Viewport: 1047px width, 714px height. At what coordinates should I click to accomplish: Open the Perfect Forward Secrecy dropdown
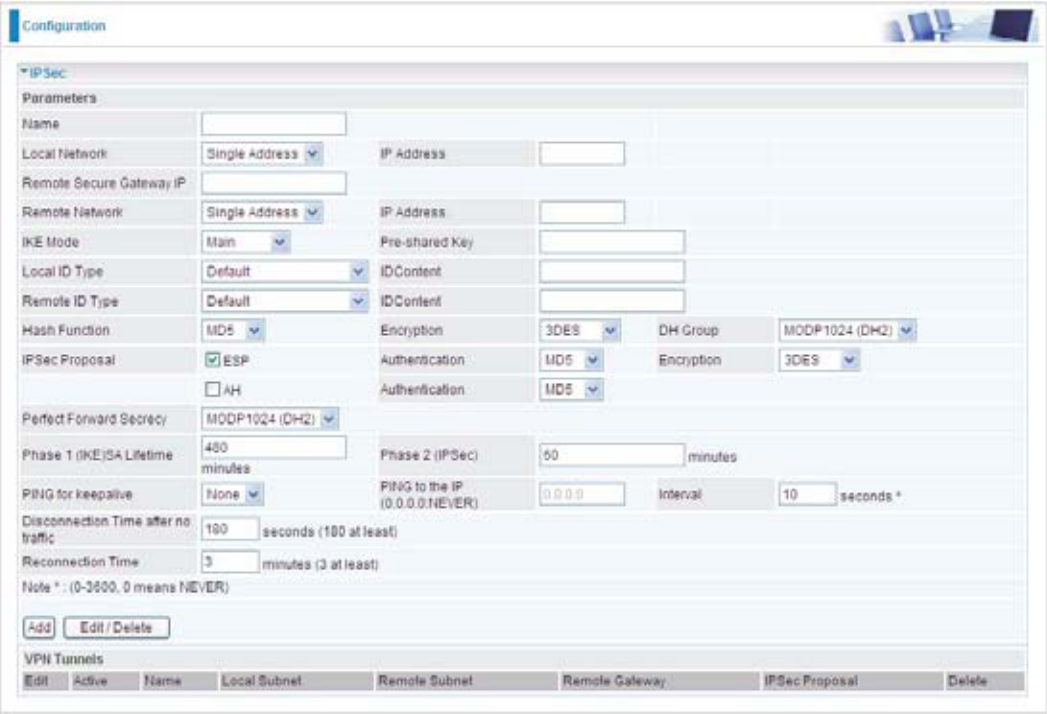(270, 419)
